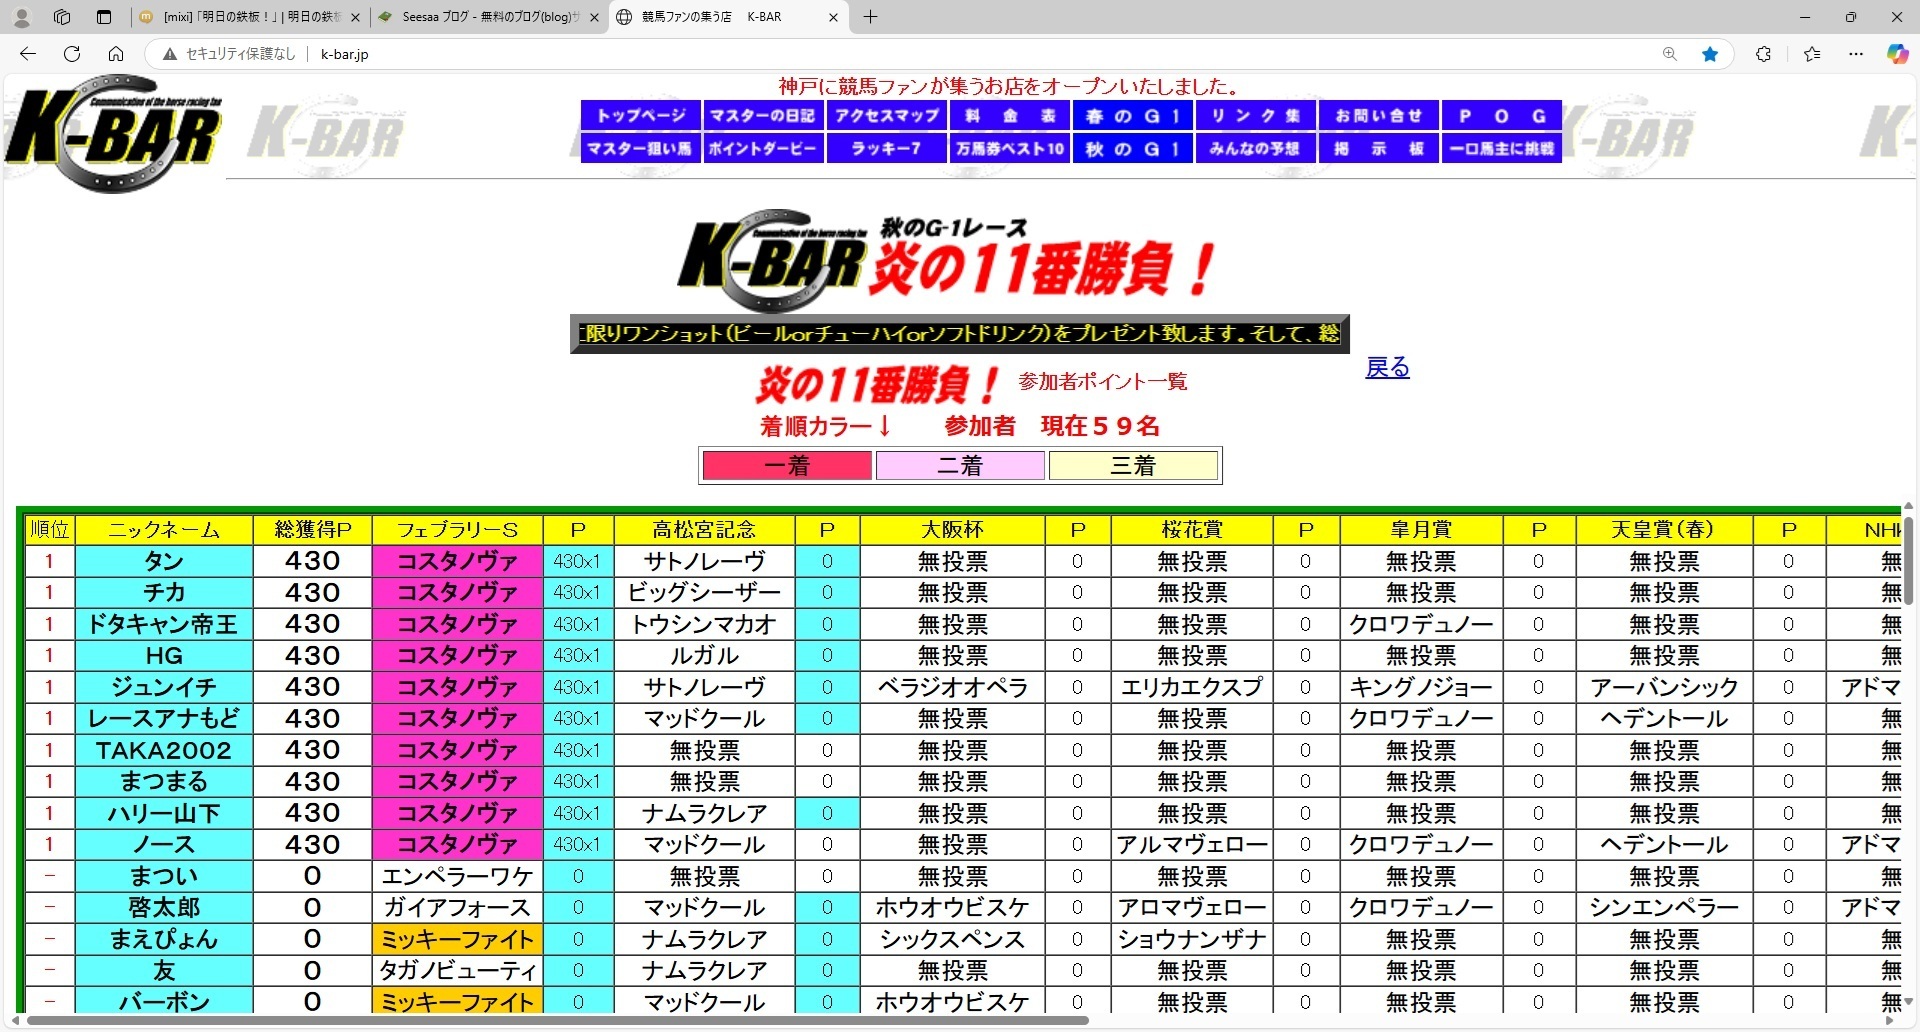Image resolution: width=1920 pixels, height=1032 pixels.
Task: Close the K-BAR tab
Action: 833,17
